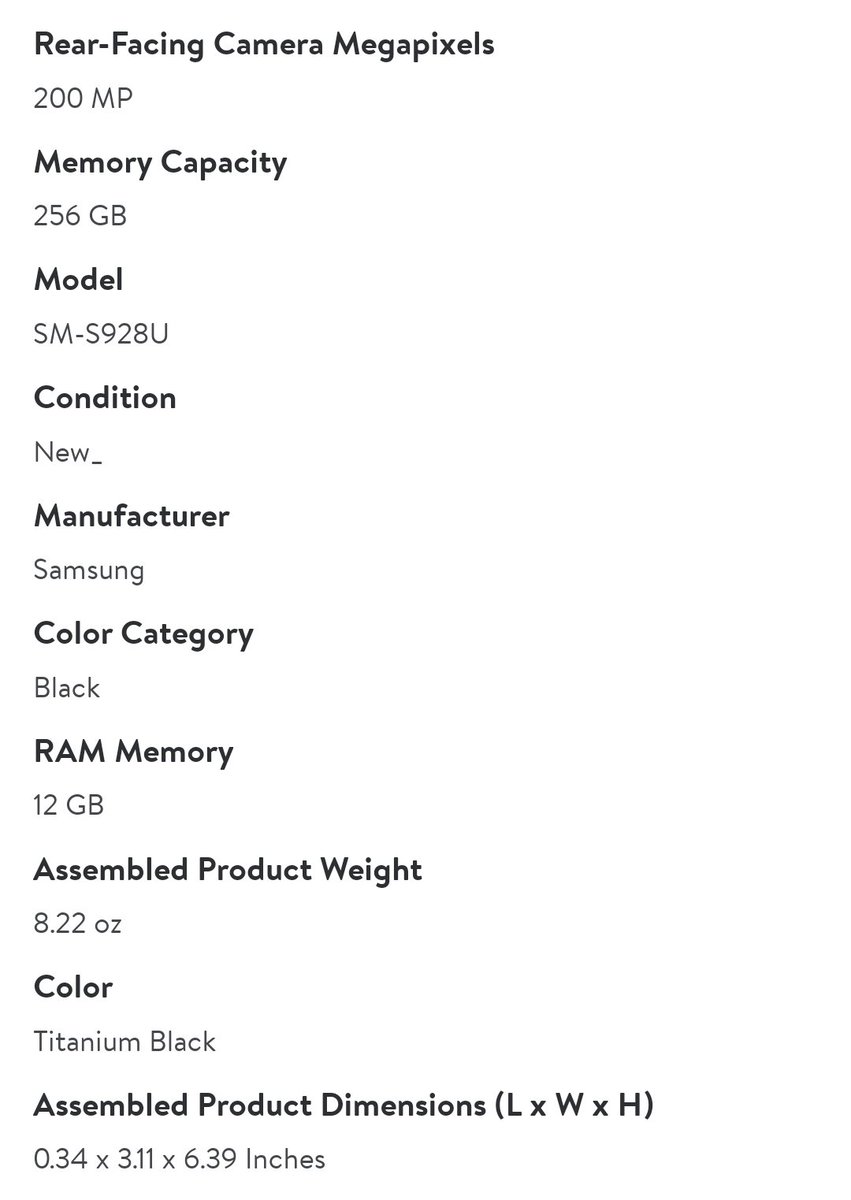Click the Condition heading
Viewport: 851px width, 1200px height.
coord(105,398)
